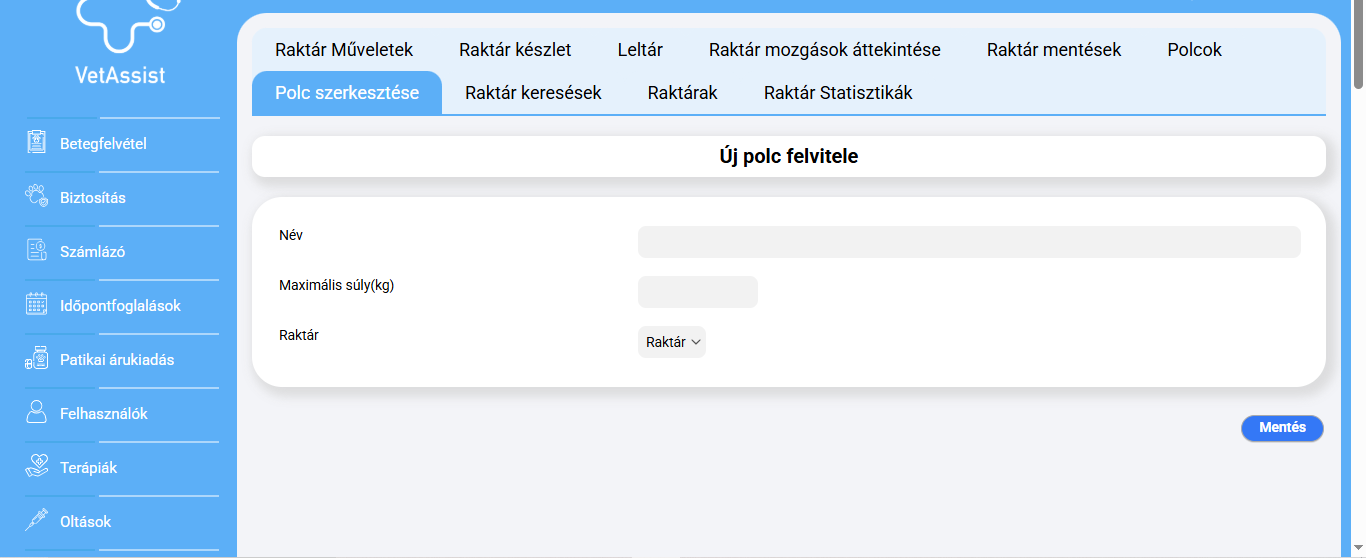Focus the Maximális súly(kg) input field
The width and height of the screenshot is (1366, 558).
(x=697, y=292)
